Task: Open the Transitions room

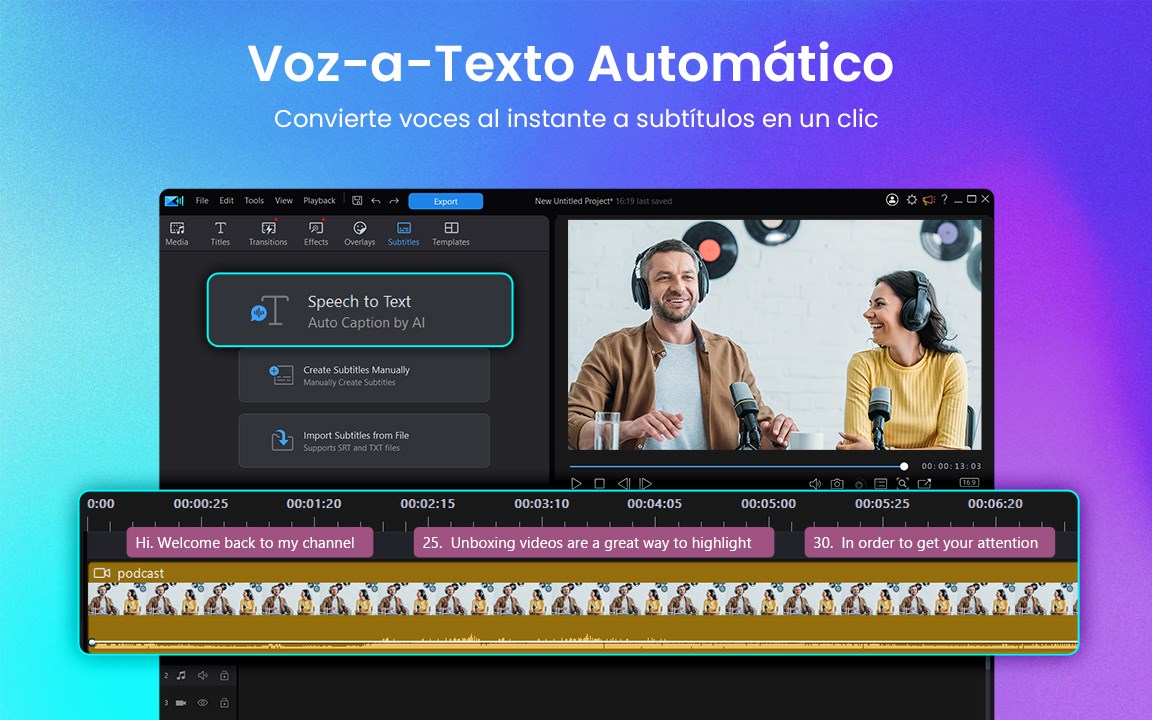Action: tap(267, 234)
